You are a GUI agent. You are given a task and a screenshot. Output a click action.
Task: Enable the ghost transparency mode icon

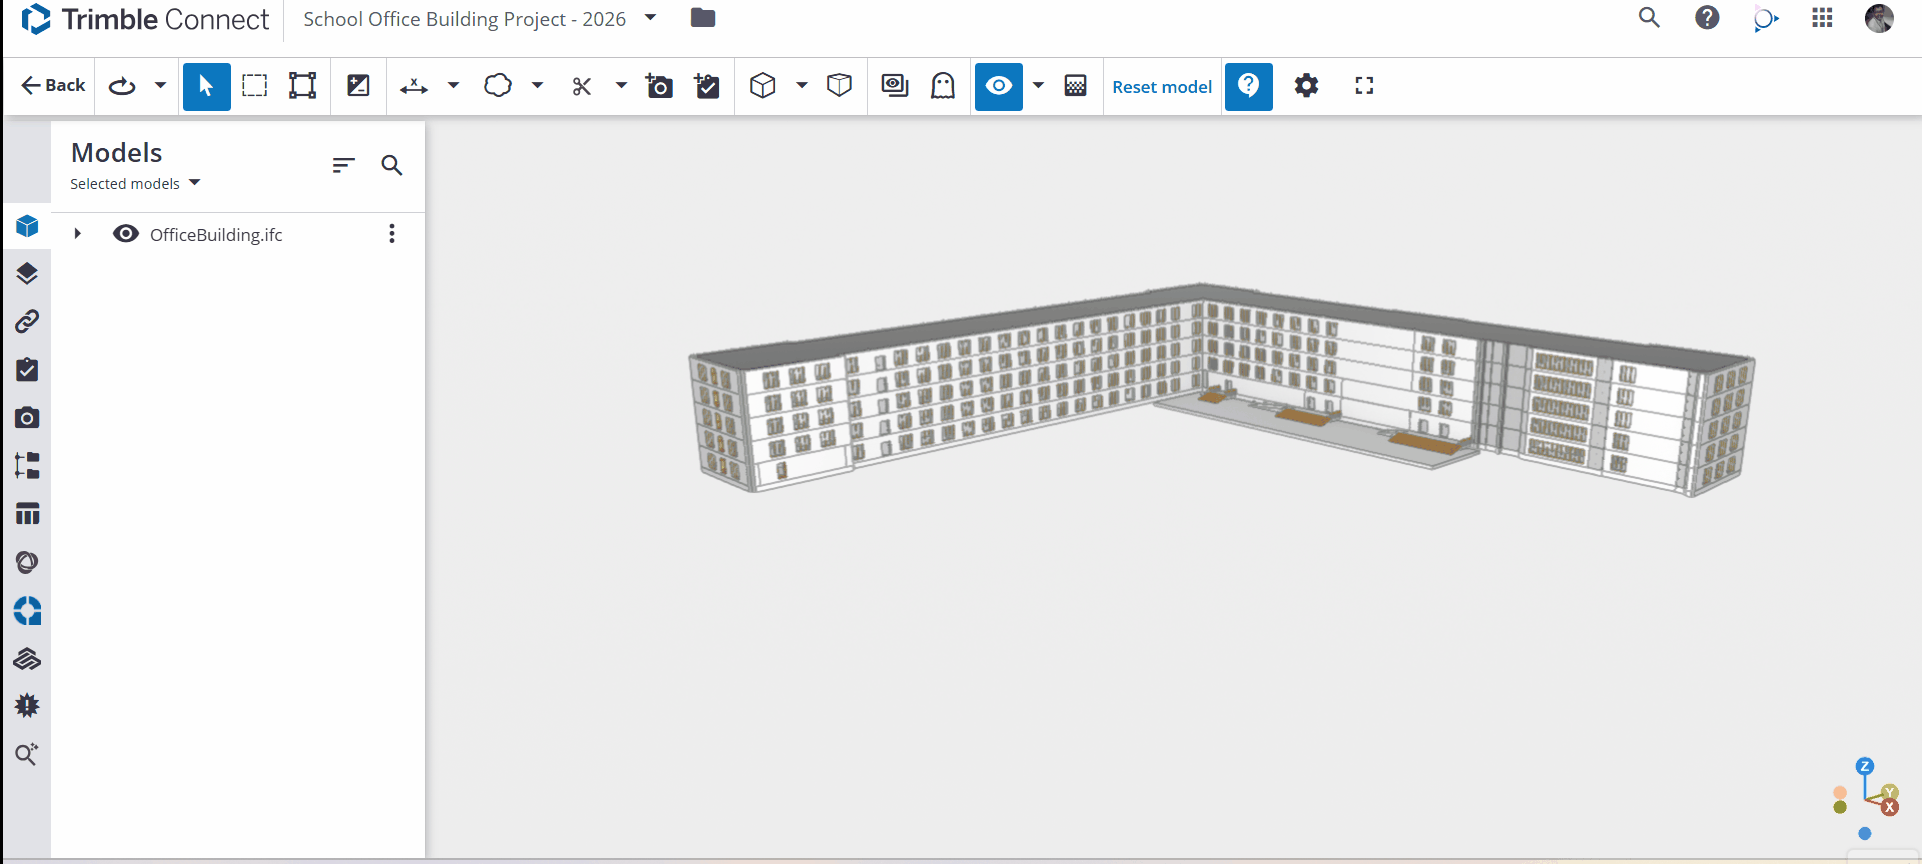click(x=943, y=86)
